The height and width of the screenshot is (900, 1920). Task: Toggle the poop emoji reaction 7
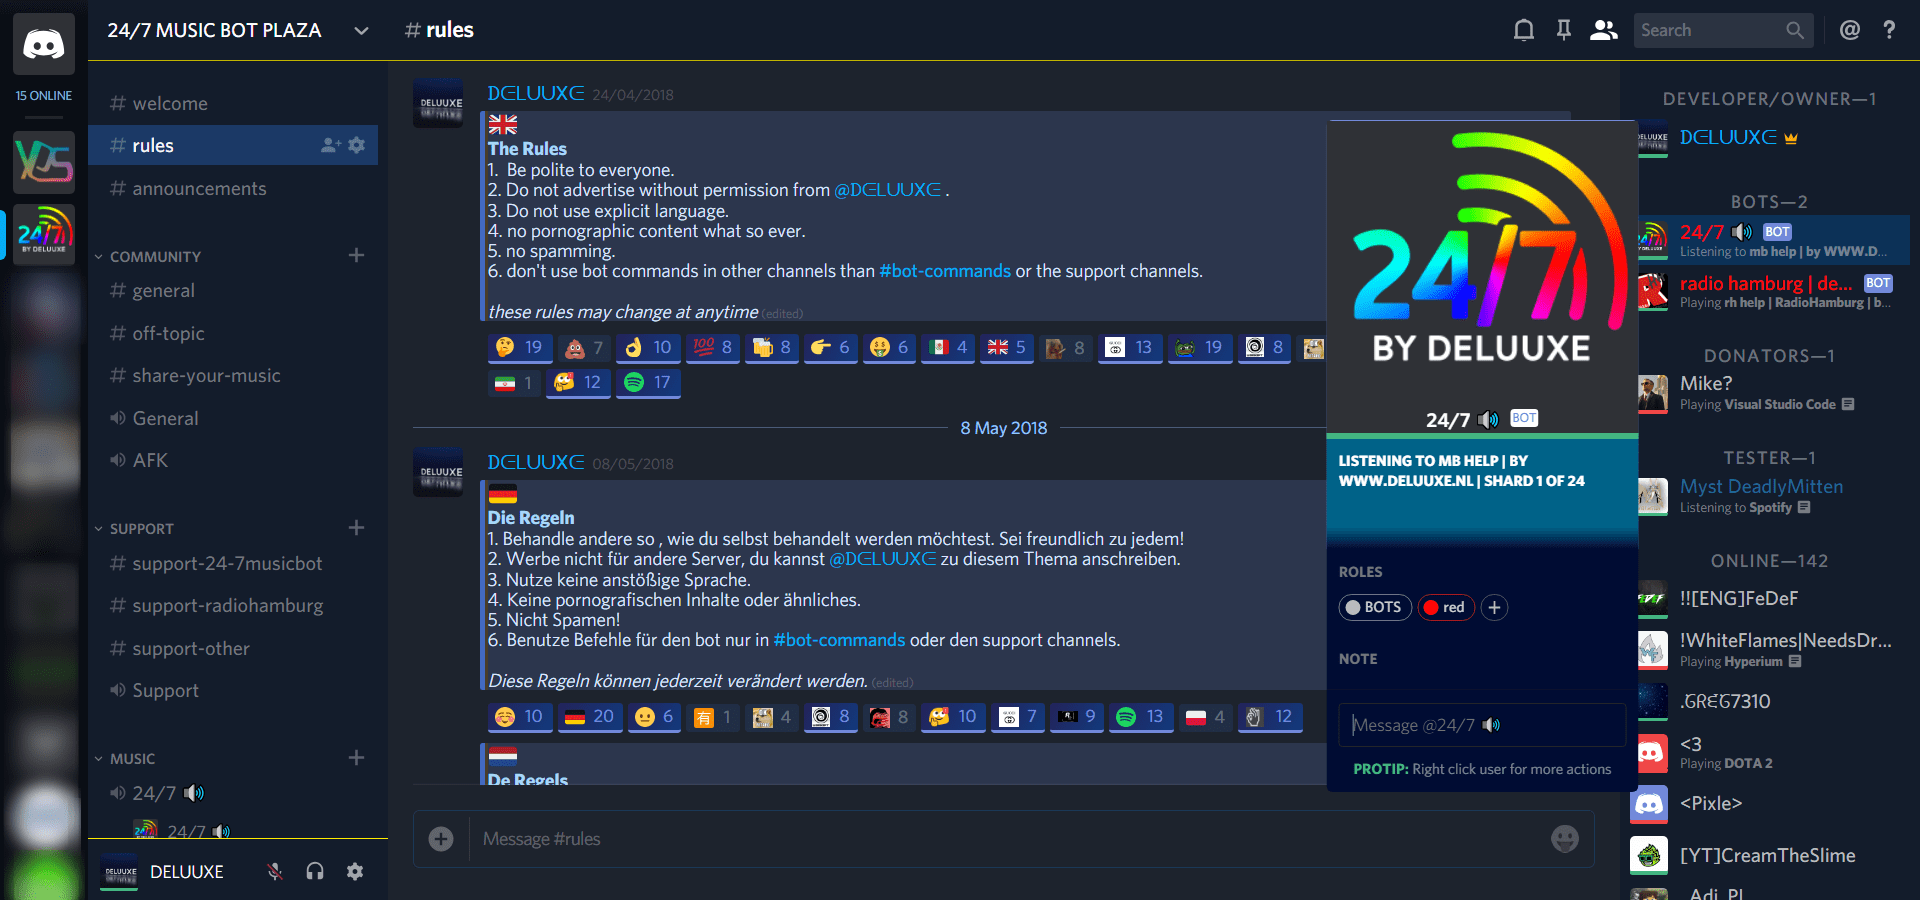click(x=584, y=348)
